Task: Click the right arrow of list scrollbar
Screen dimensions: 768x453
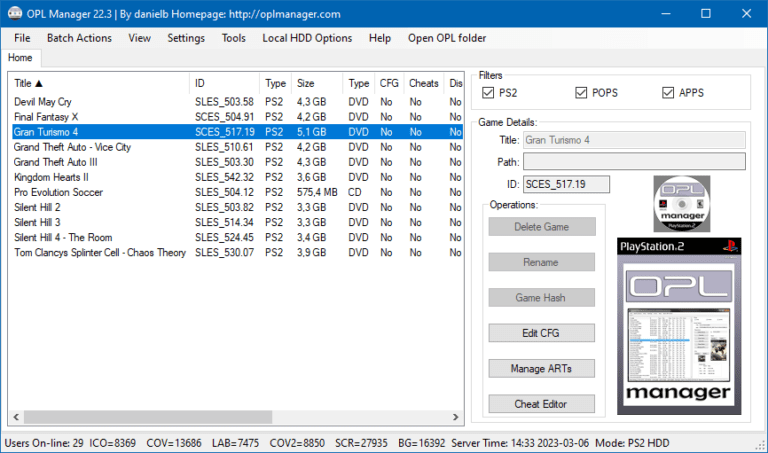Action: coord(455,417)
